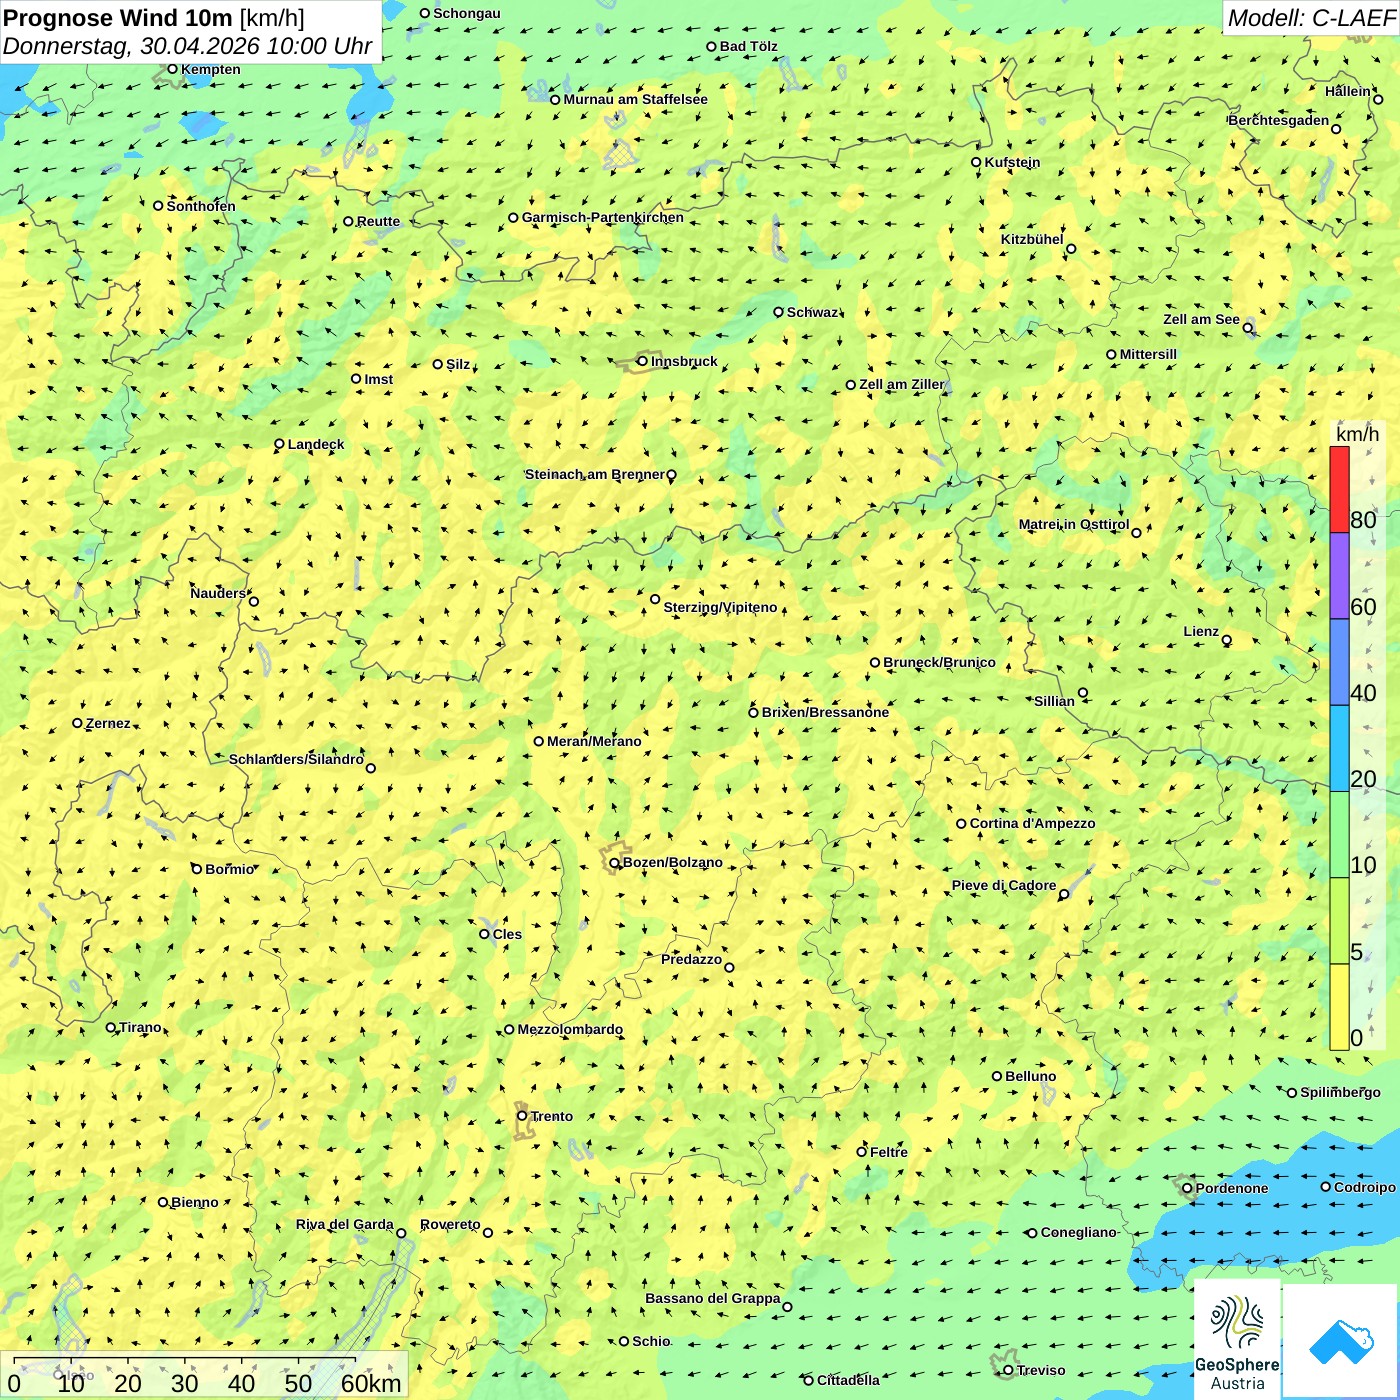Click the 'Schongau' label
Image resolution: width=1400 pixels, height=1400 pixels.
pos(467,13)
